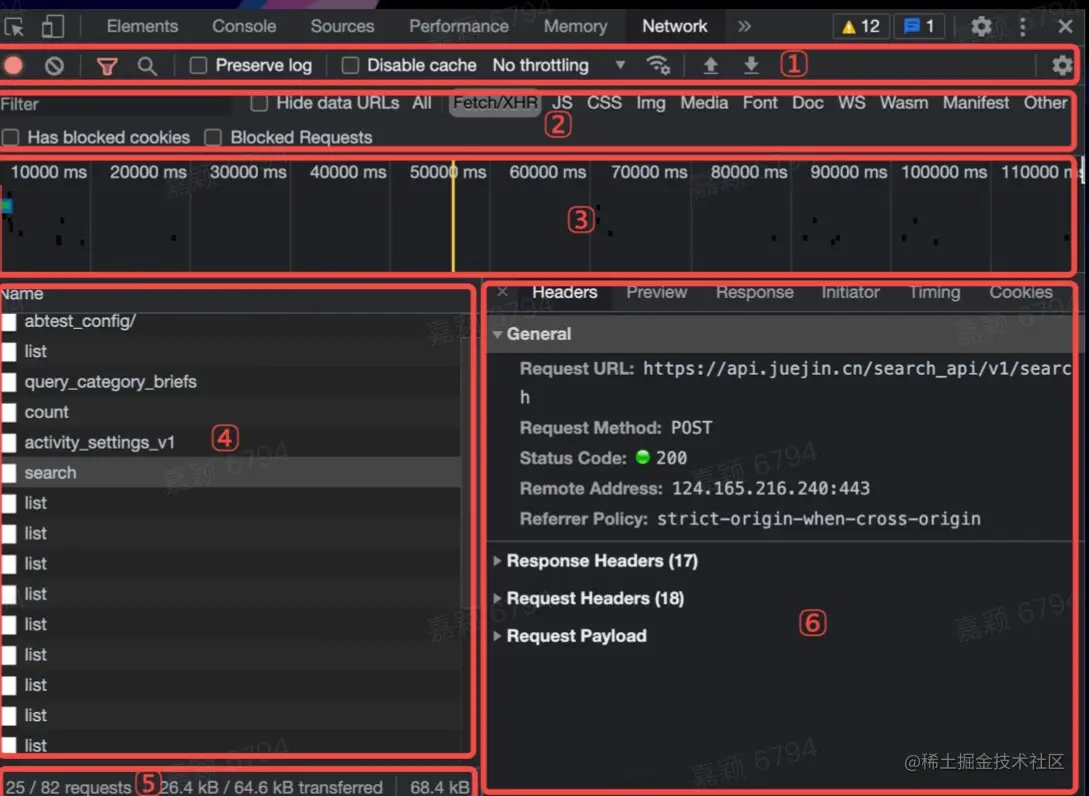Filter by Fetch/XHR requests
Screen dimensions: 1089x796
click(495, 103)
